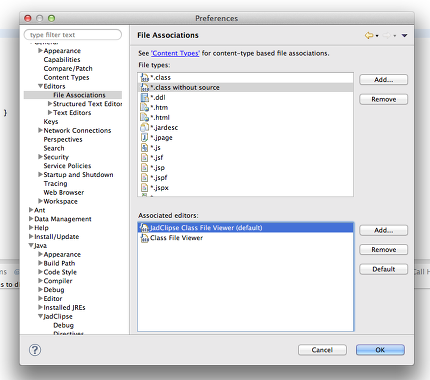
Task: Open the back history dropdown arrow
Action: (x=377, y=36)
